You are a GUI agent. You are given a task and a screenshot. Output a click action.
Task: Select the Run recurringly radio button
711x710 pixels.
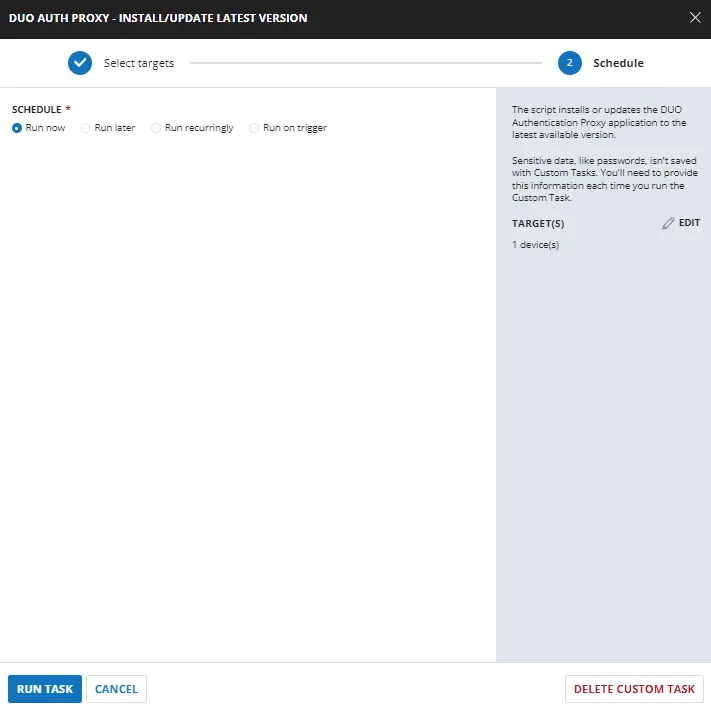point(156,128)
